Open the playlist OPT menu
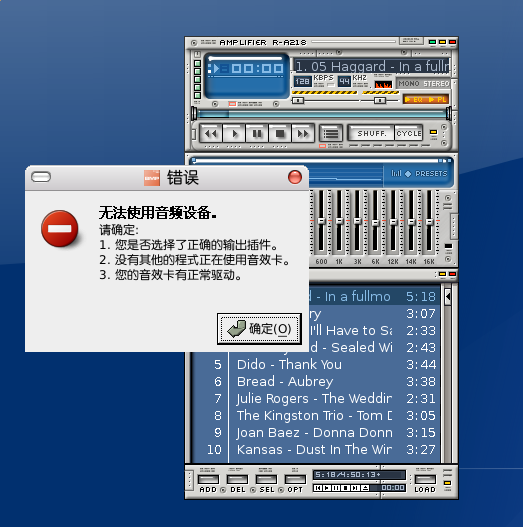This screenshot has height=527, width=523. click(295, 483)
